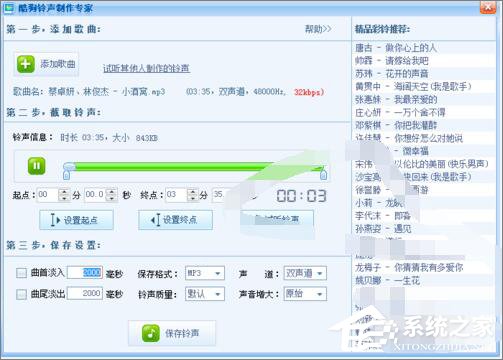503x360 pixels.
Task: Select 庄心妍 - 一万个舍不得 ringtone
Action: point(400,113)
